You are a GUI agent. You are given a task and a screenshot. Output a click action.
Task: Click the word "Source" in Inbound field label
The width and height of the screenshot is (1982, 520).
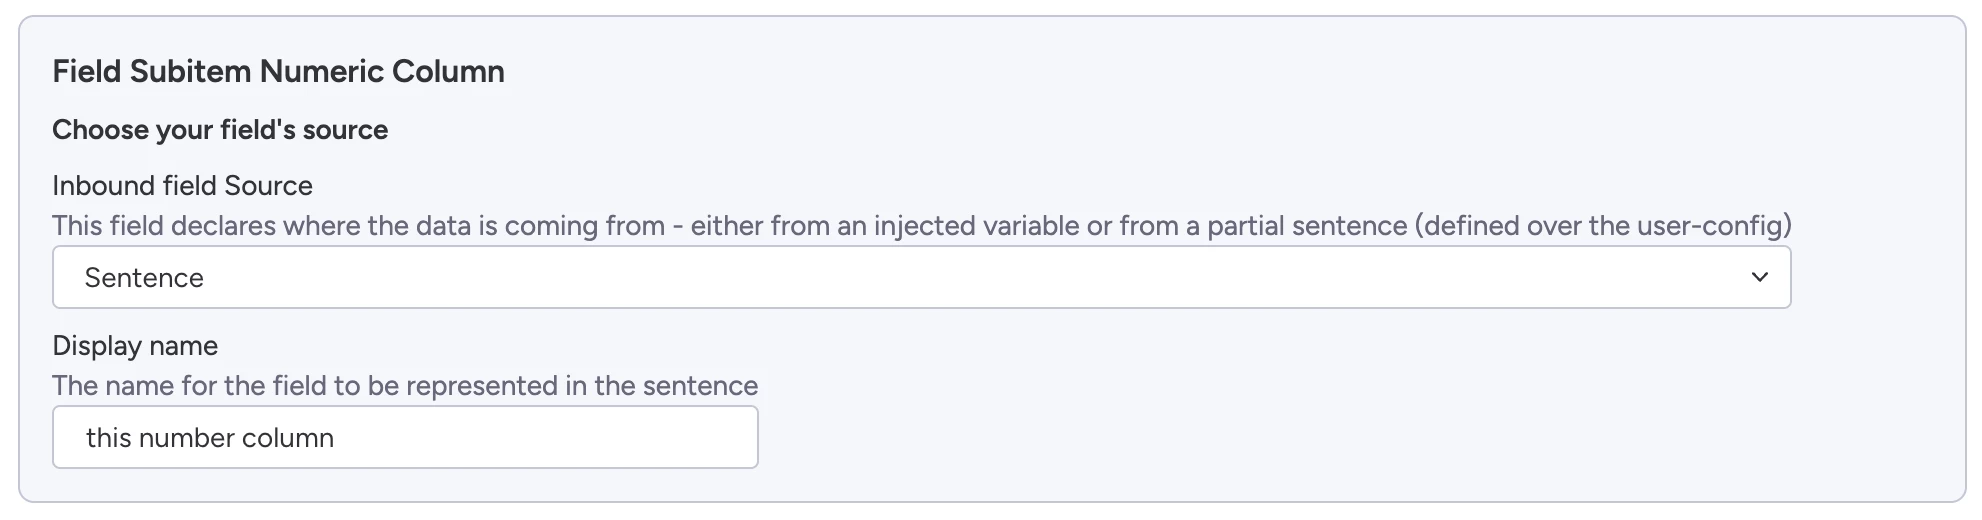268,186
